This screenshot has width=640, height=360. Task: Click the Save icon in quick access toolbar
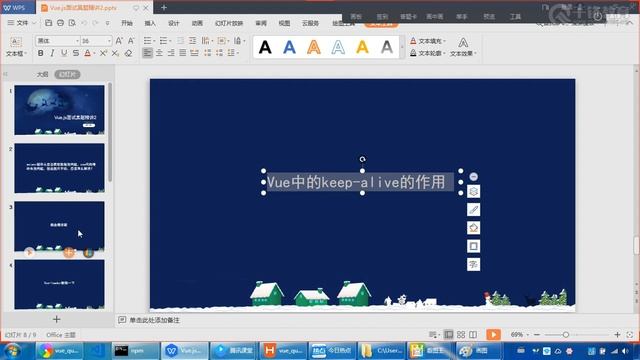49,23
